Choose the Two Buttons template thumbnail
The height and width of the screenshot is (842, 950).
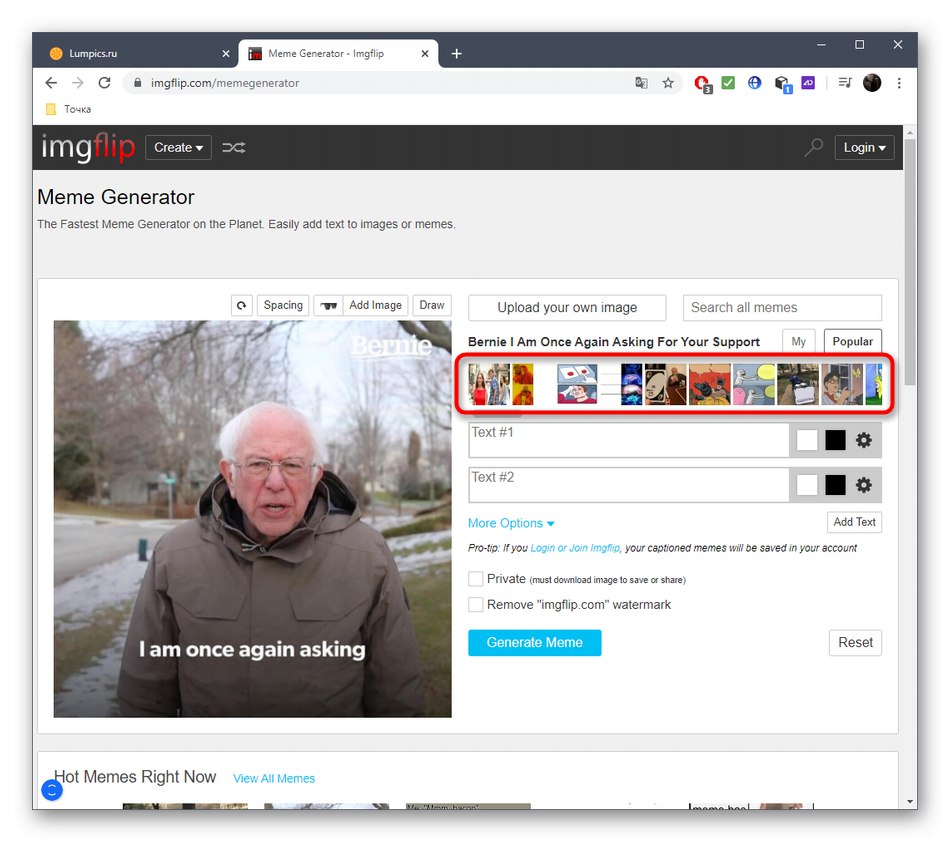click(x=577, y=384)
